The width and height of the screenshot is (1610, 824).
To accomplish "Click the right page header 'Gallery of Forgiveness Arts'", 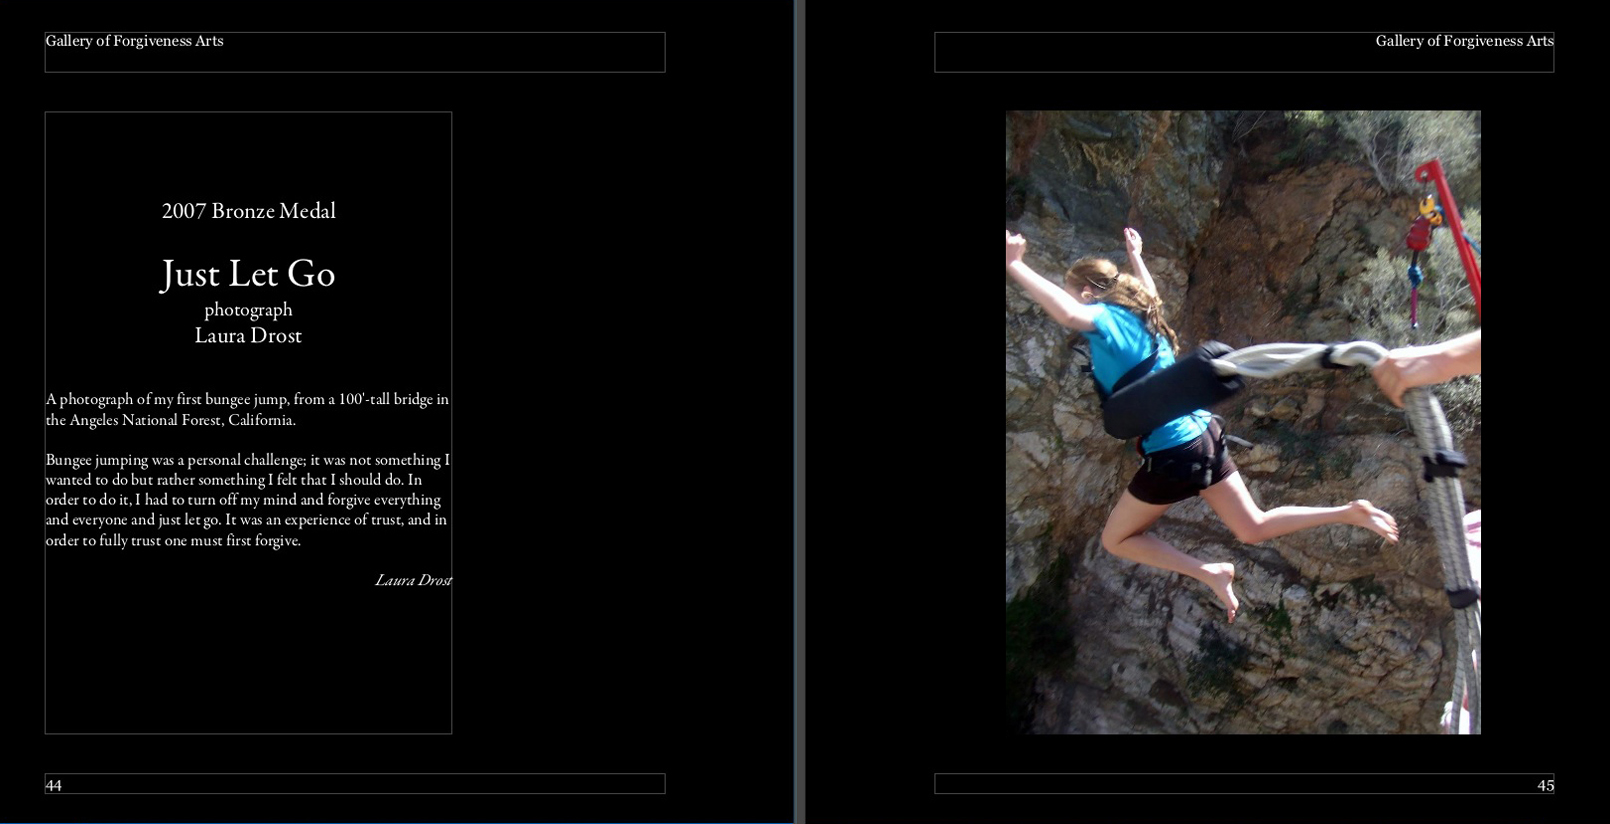I will coord(1464,41).
